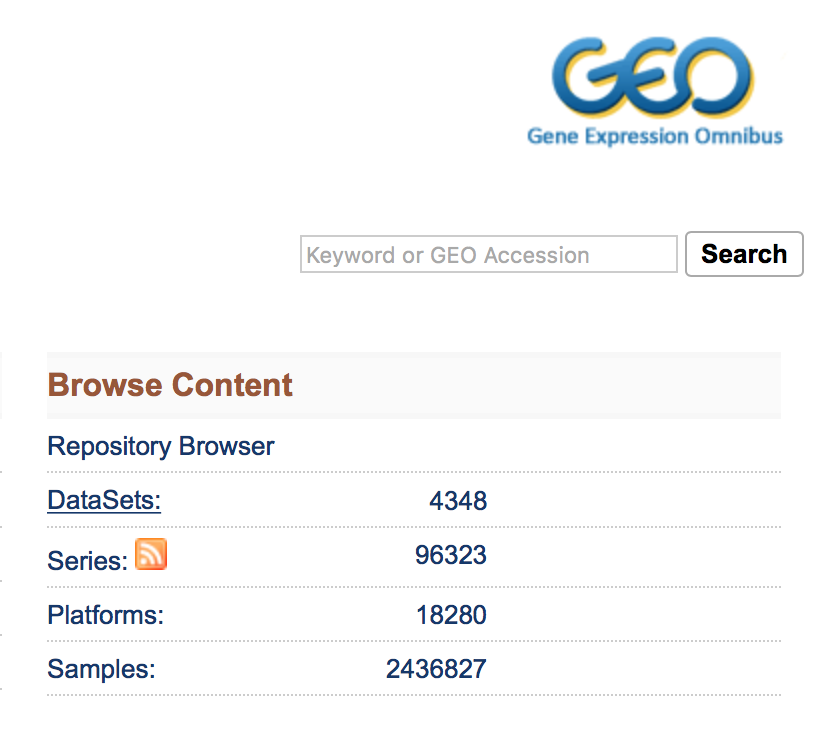
Task: Click the Platforms count 18280
Action: 451,615
